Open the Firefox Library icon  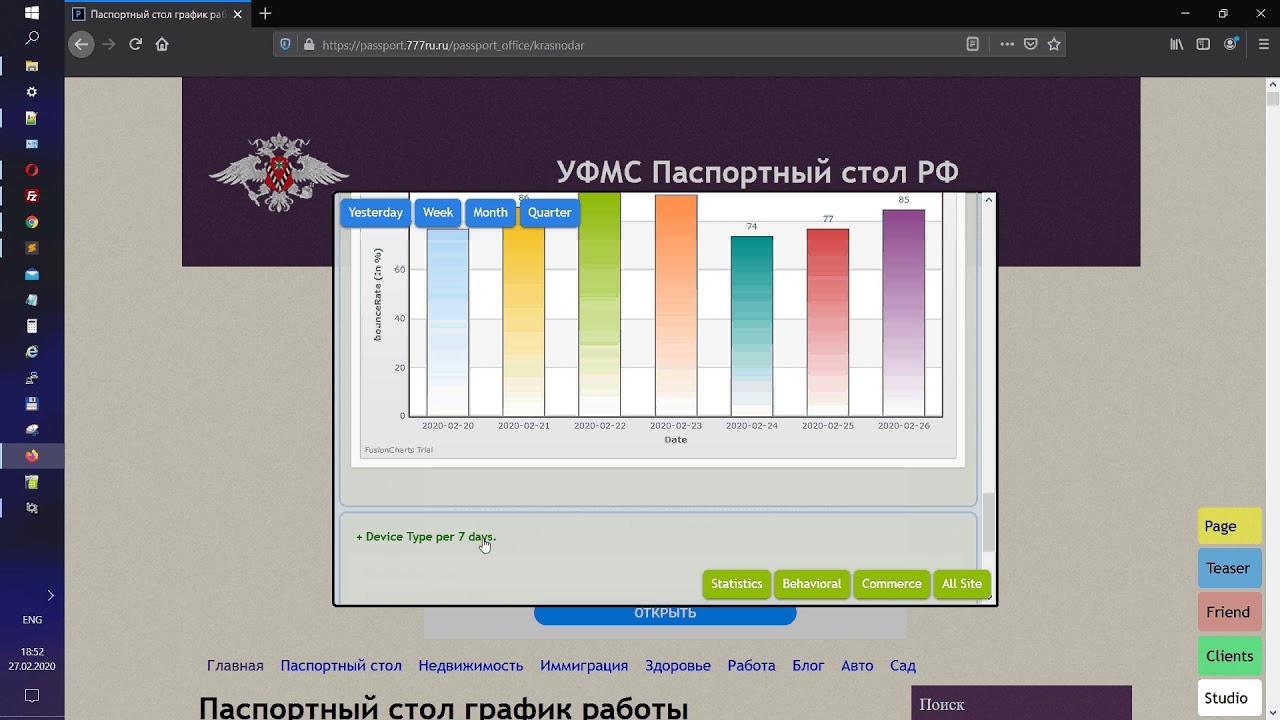(x=1177, y=44)
